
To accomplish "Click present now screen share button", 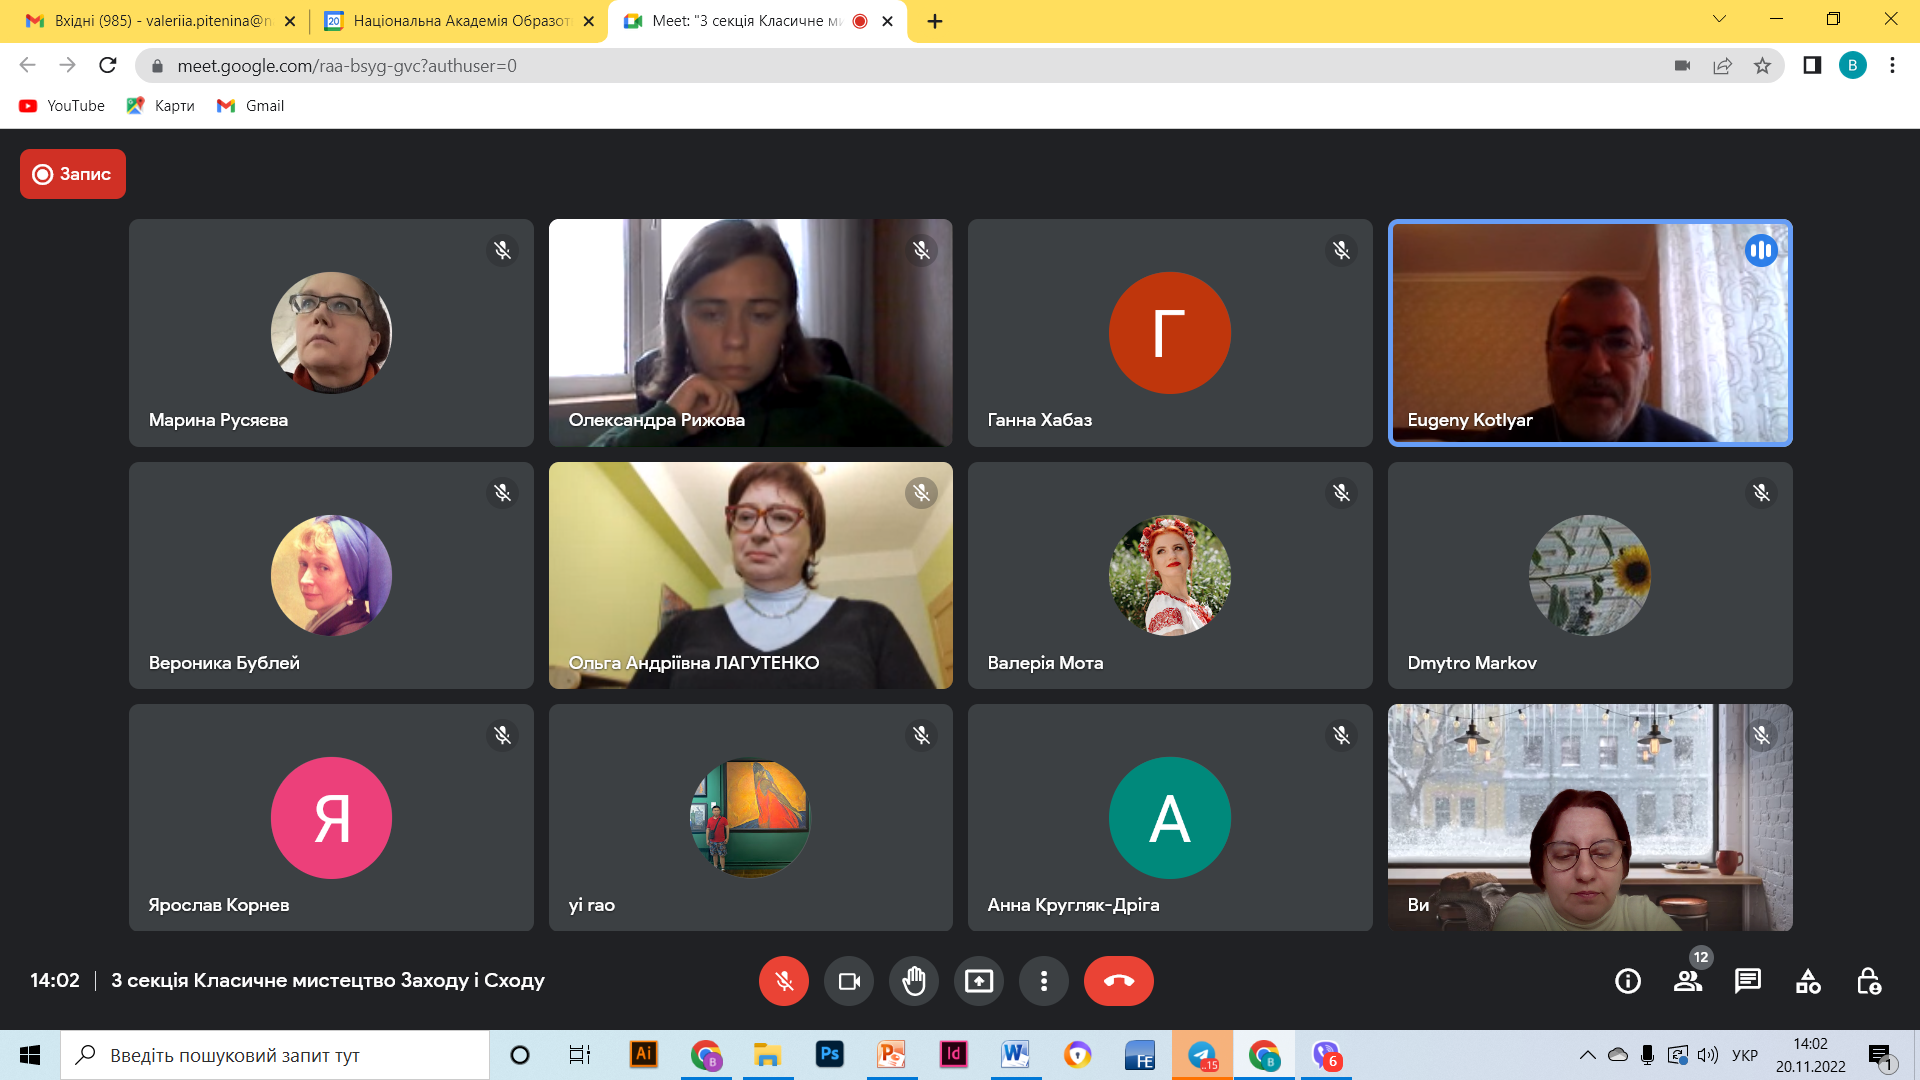I will click(979, 981).
